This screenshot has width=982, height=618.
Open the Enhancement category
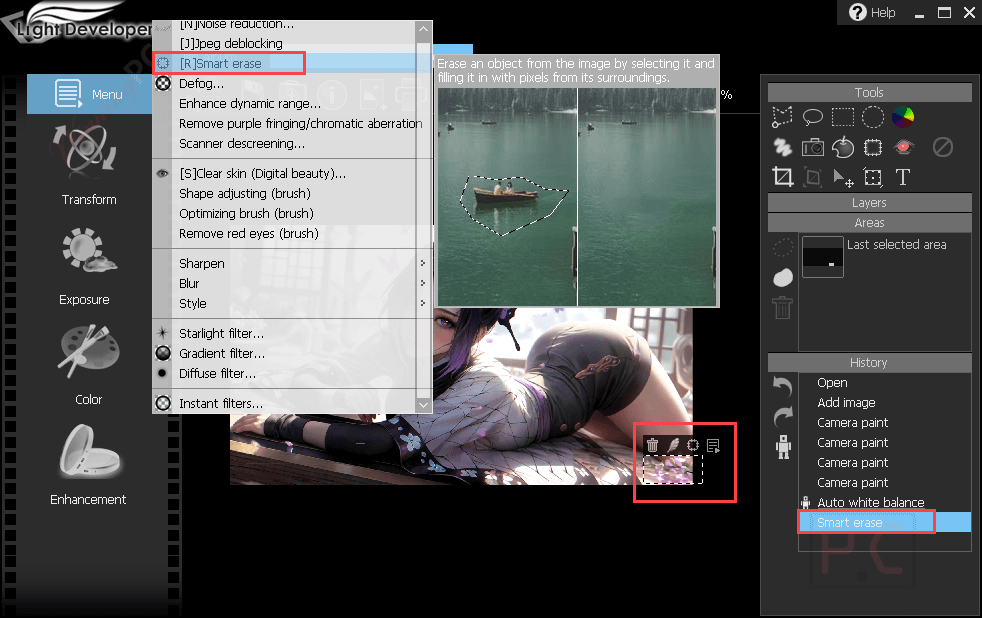[x=88, y=465]
